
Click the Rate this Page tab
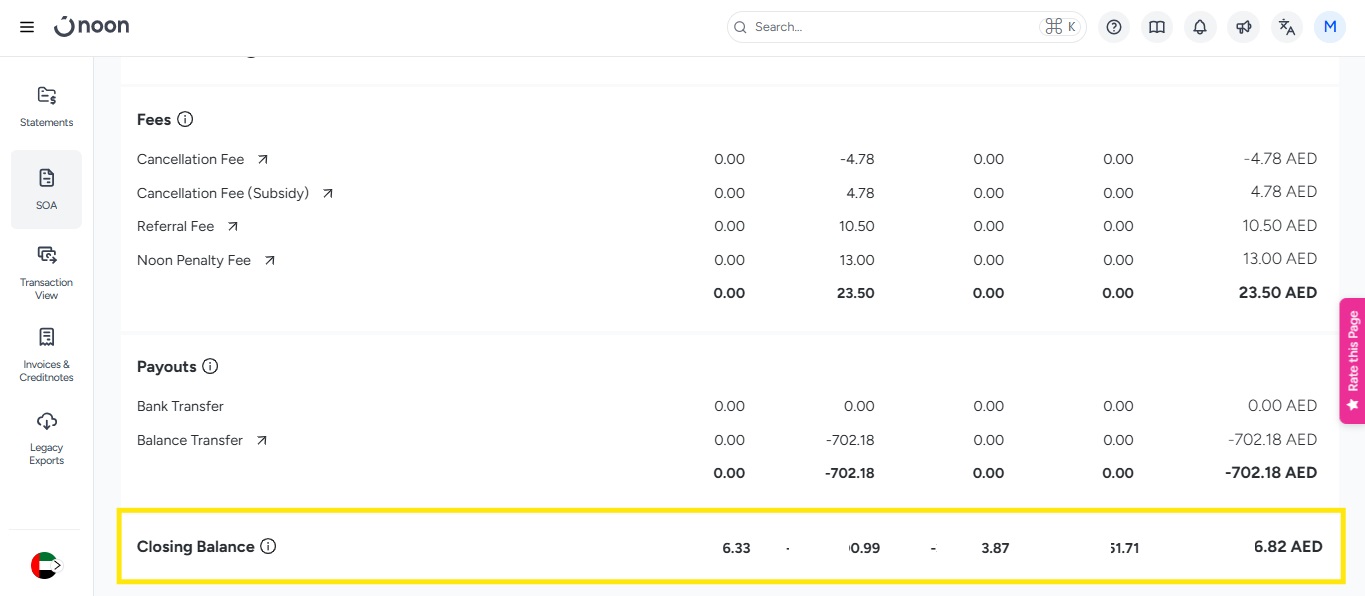pyautogui.click(x=1352, y=360)
